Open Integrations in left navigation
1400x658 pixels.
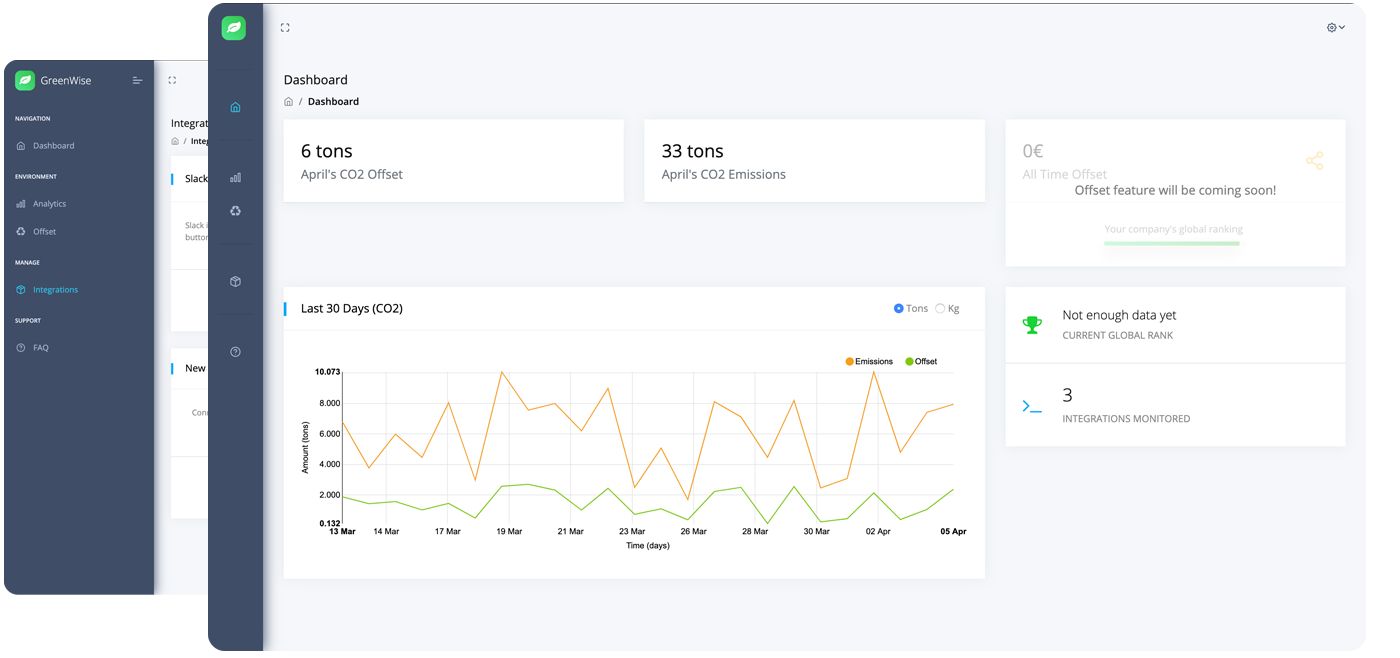[55, 290]
